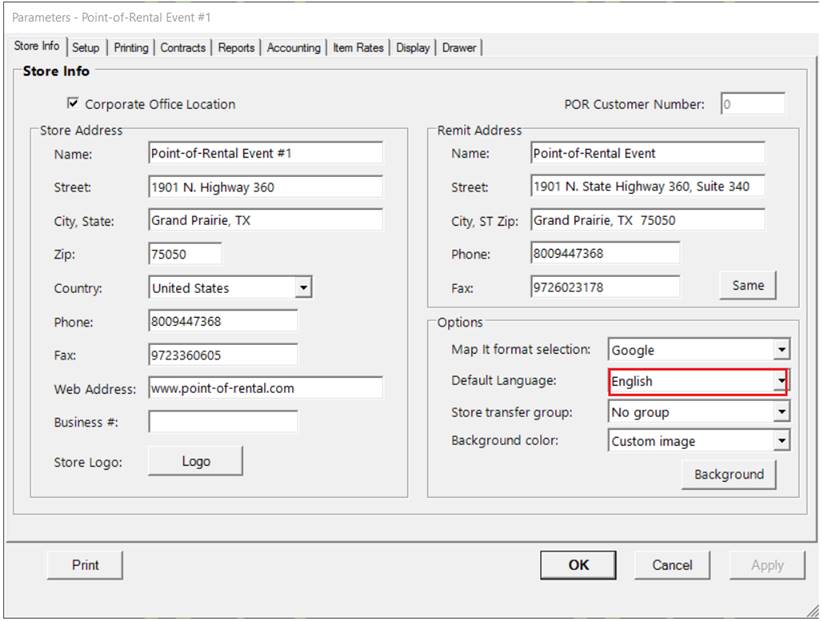This screenshot has width=822, height=621.
Task: Go to the Contracts tab
Action: tap(183, 48)
